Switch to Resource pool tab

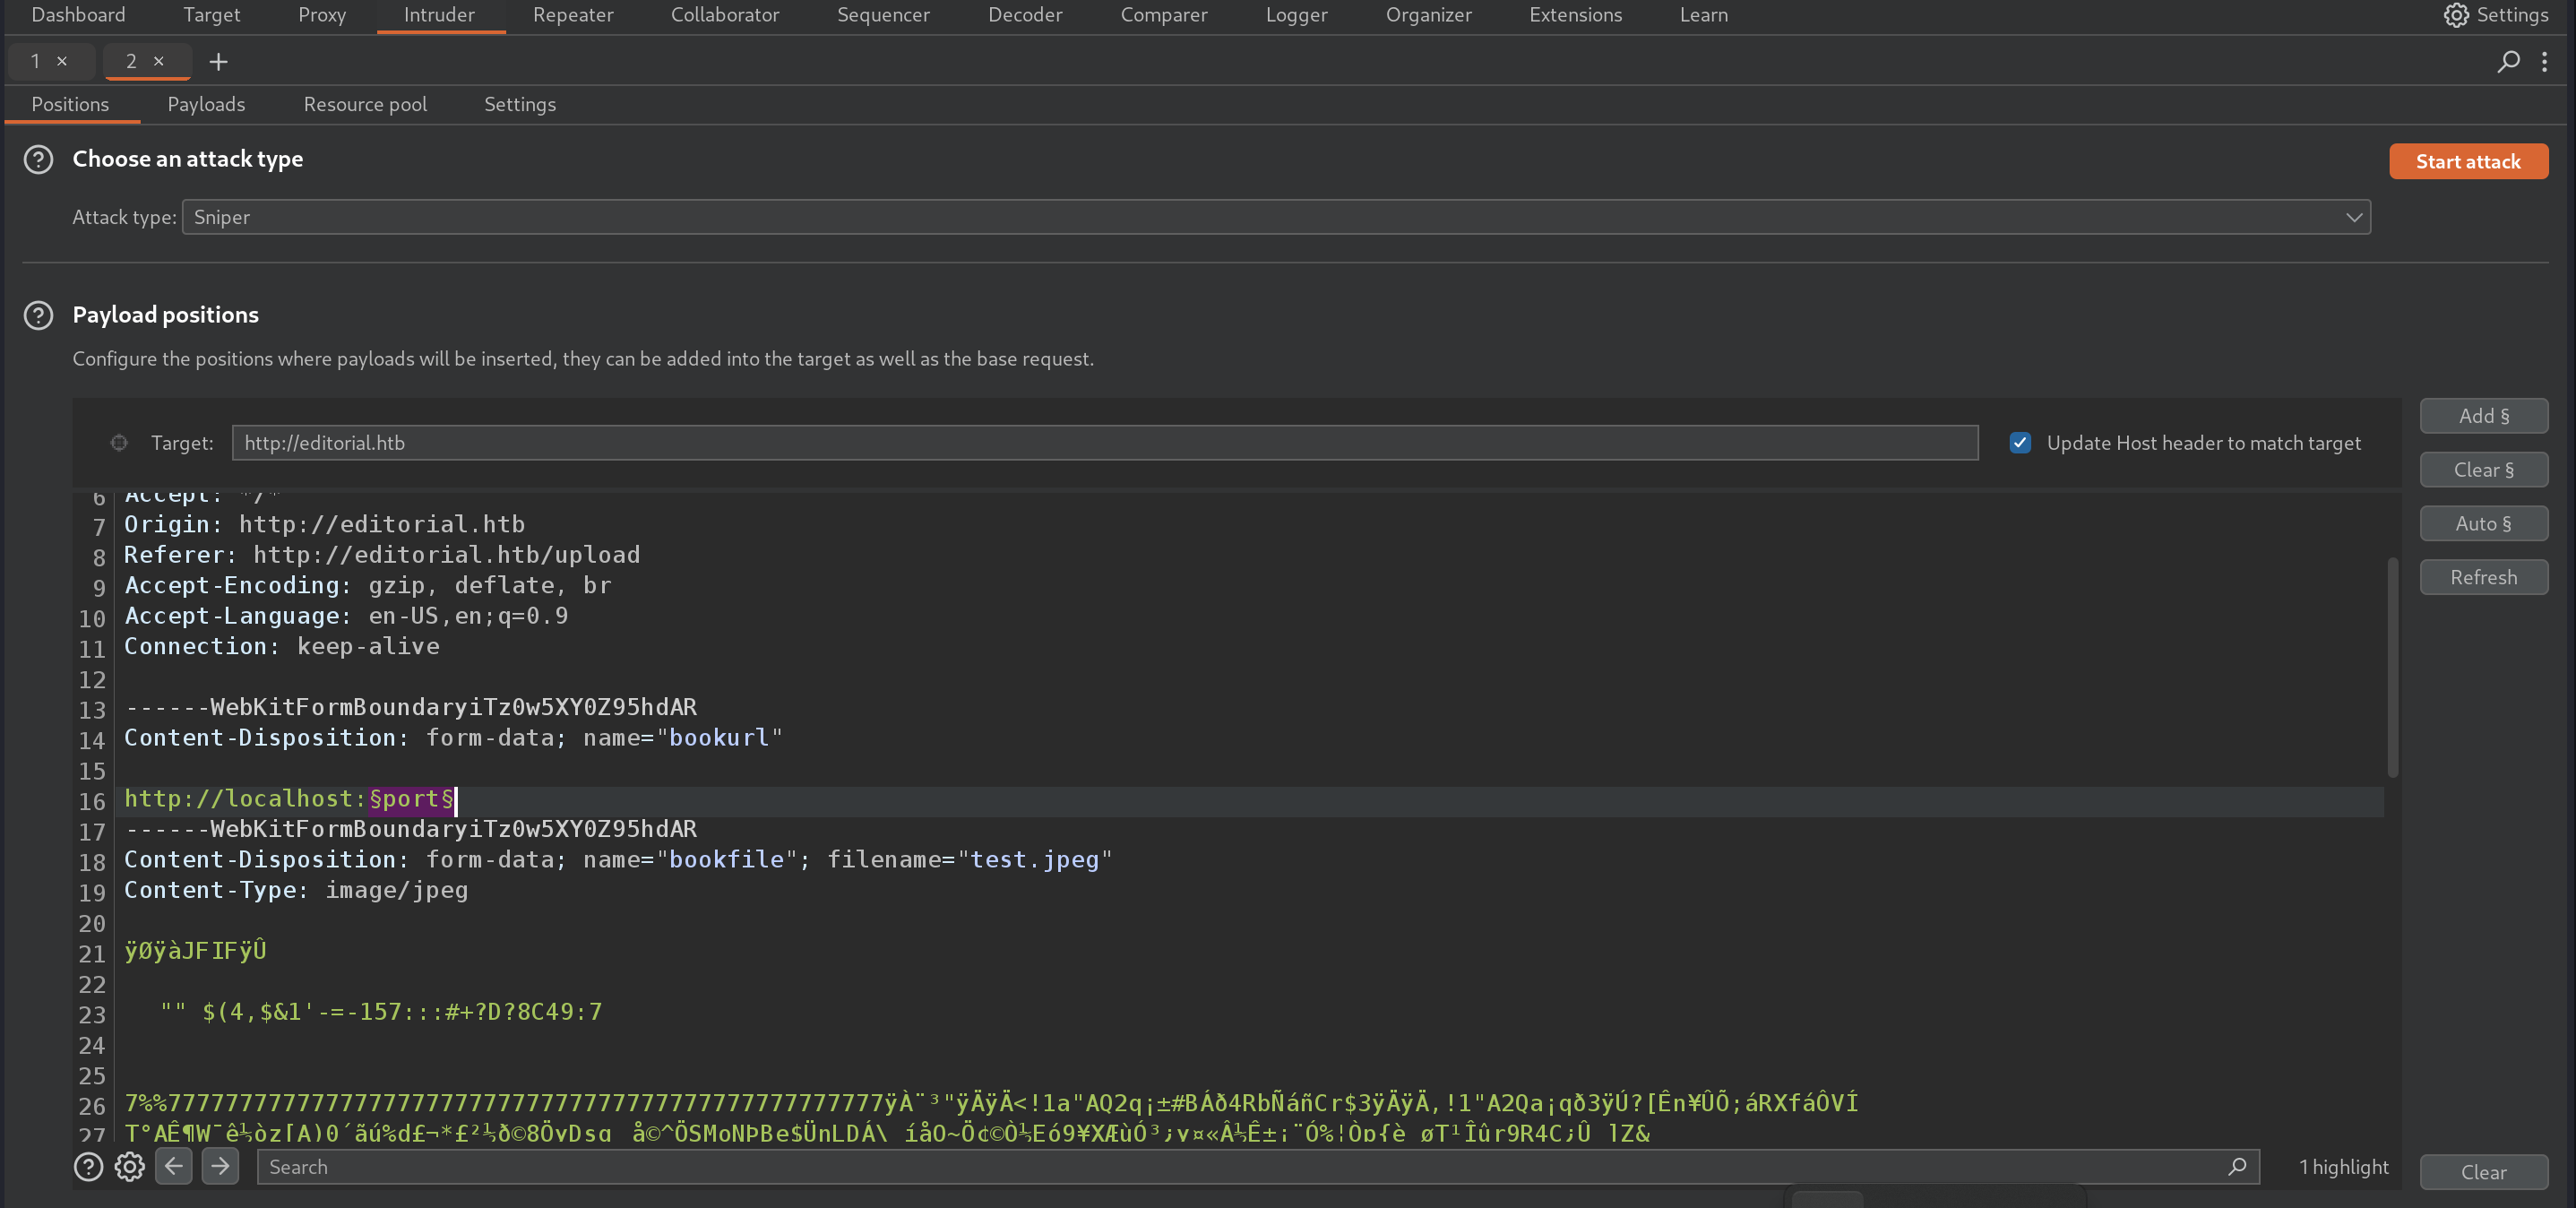365,104
